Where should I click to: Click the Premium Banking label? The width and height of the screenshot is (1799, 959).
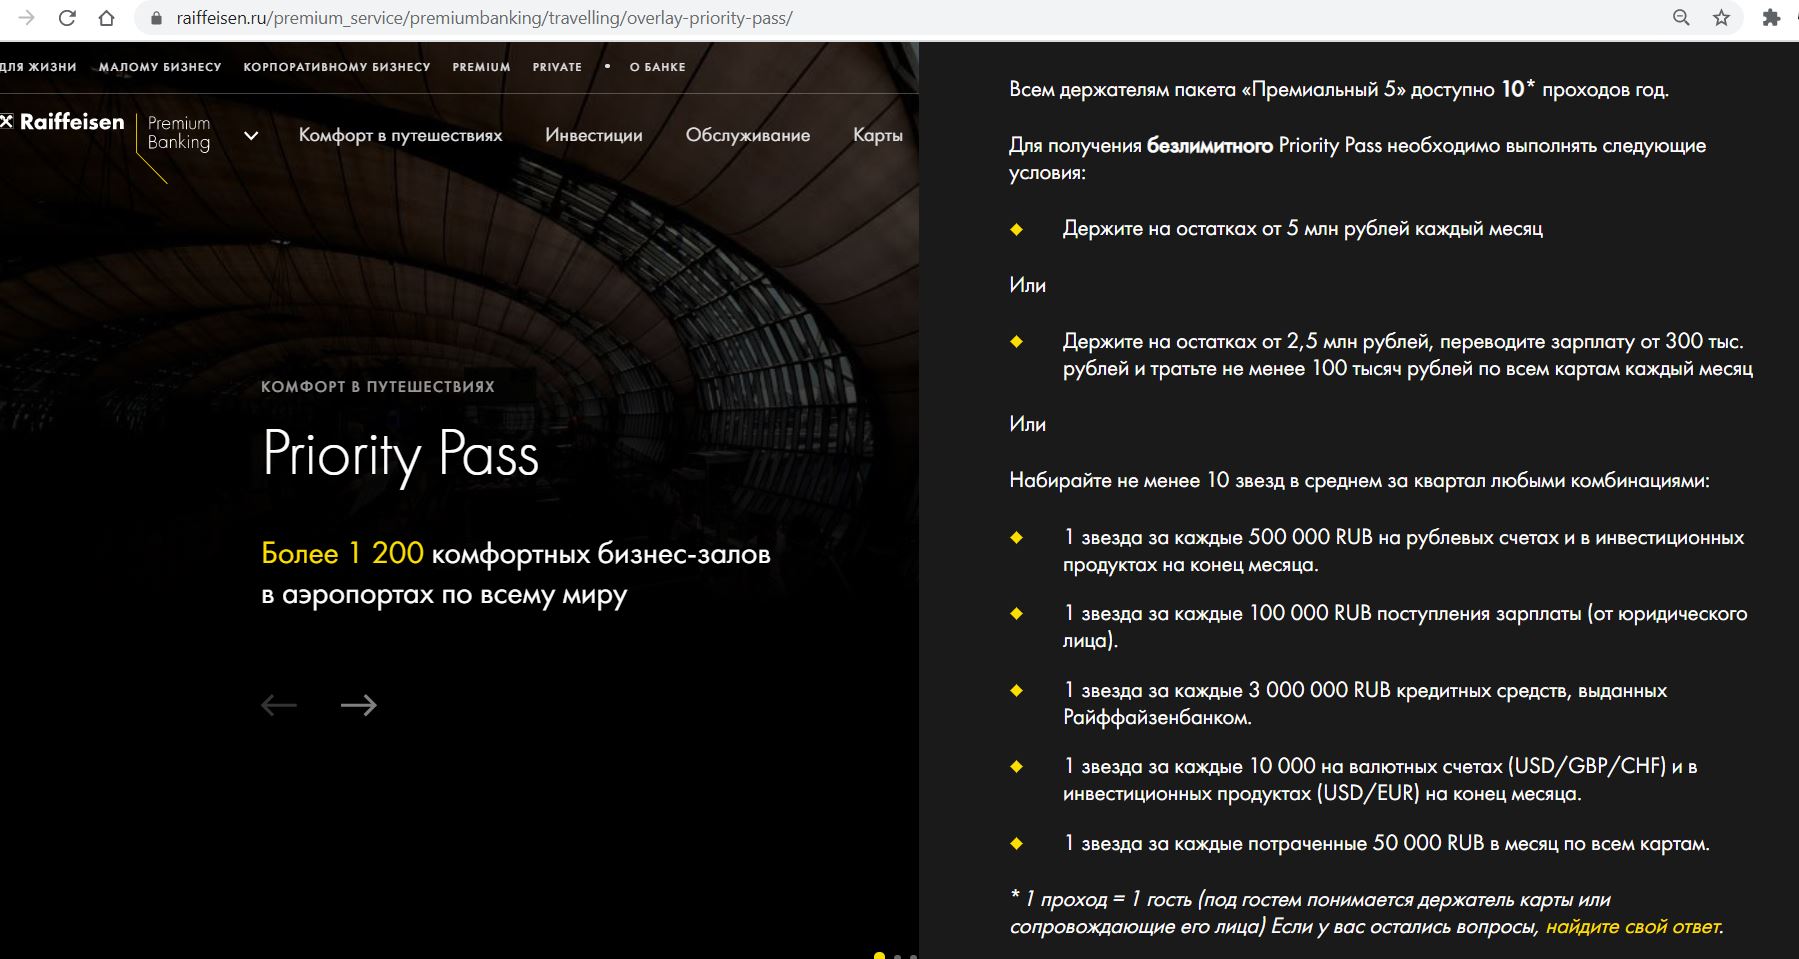(x=179, y=133)
